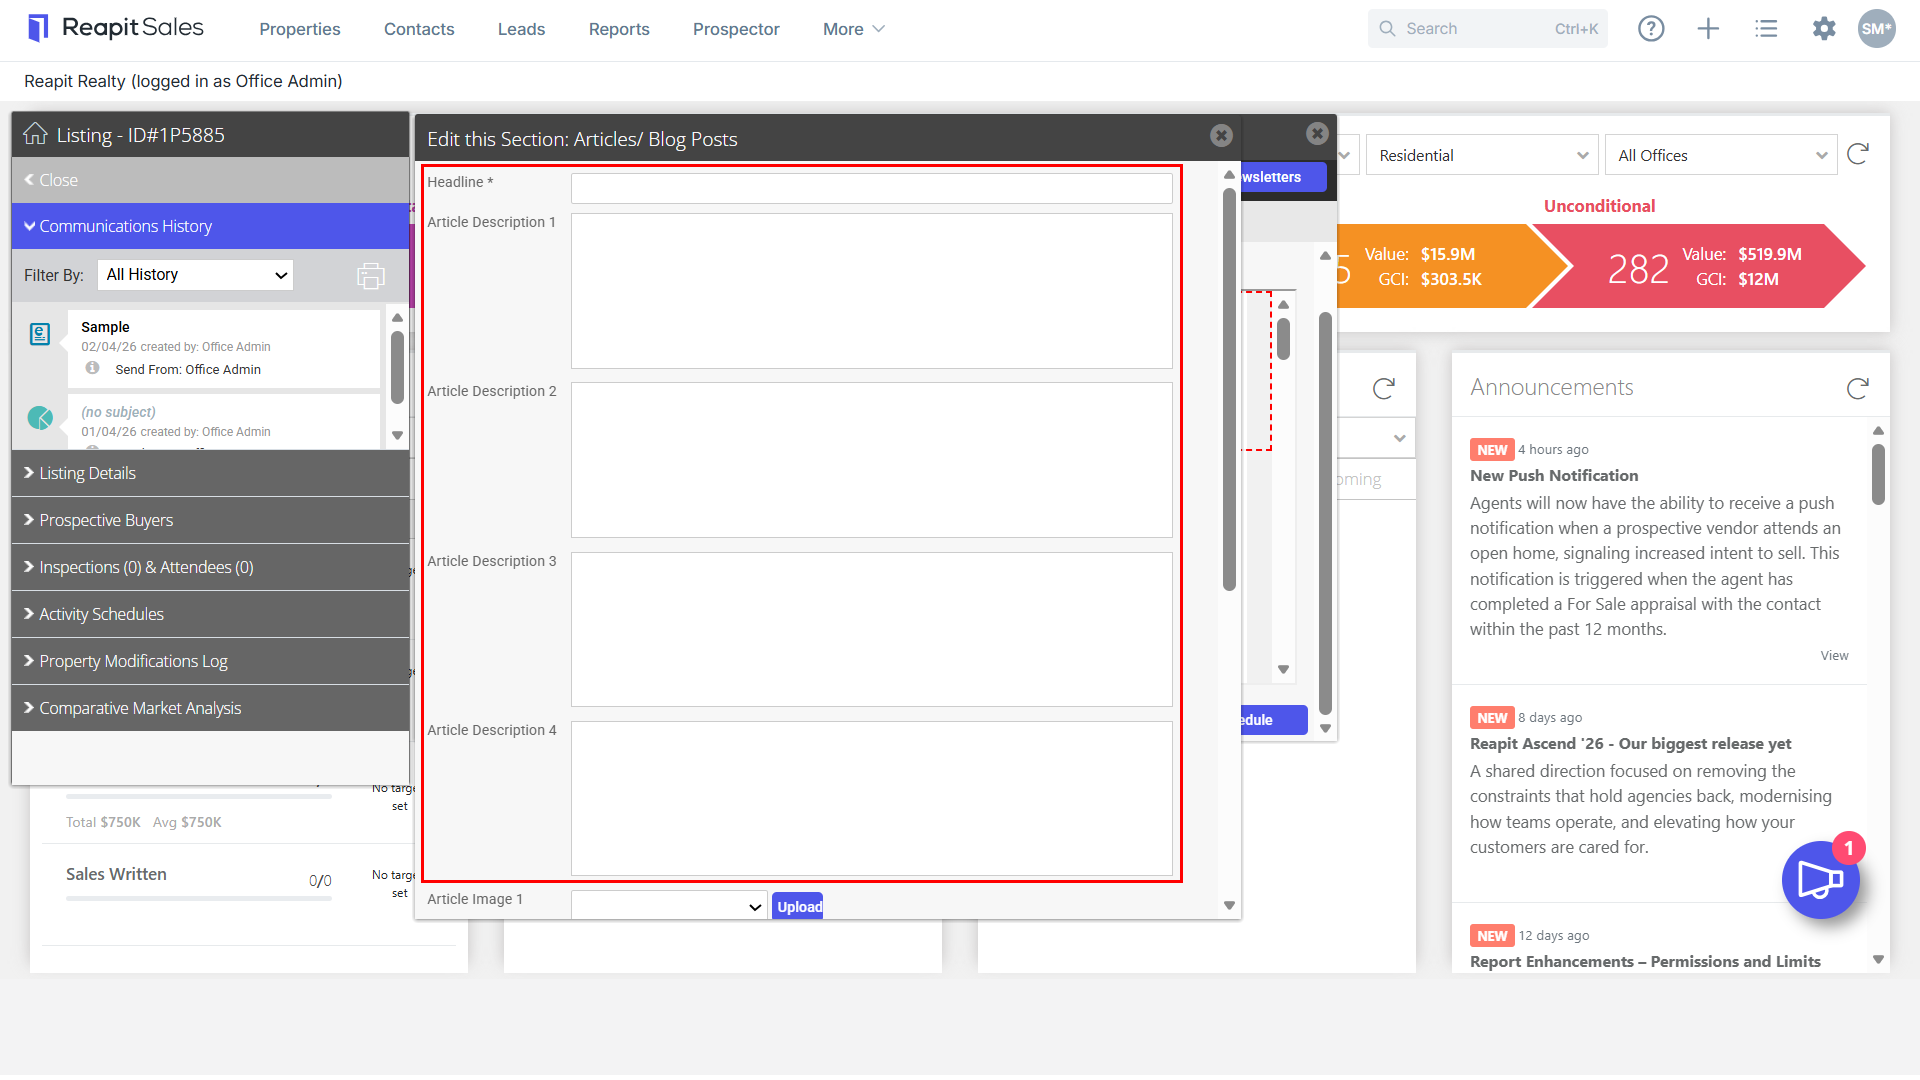Click the Upload button for Article Image 1
This screenshot has height=1080, width=1920.
[x=798, y=906]
